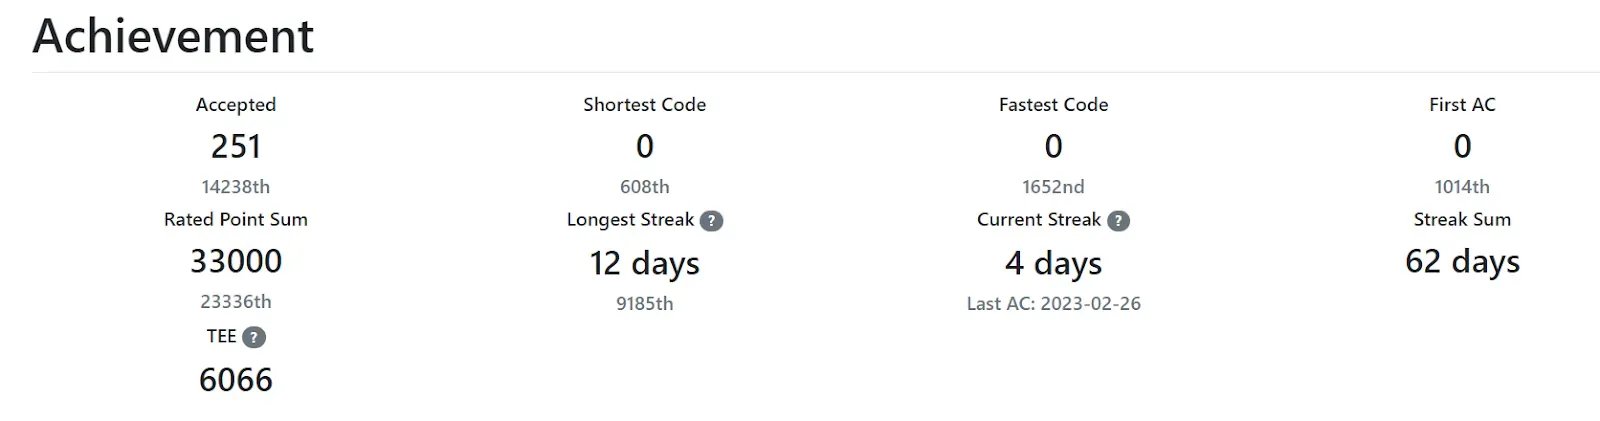Select the Fastest Code rank 1652nd
The height and width of the screenshot is (421, 1600).
click(x=1053, y=187)
